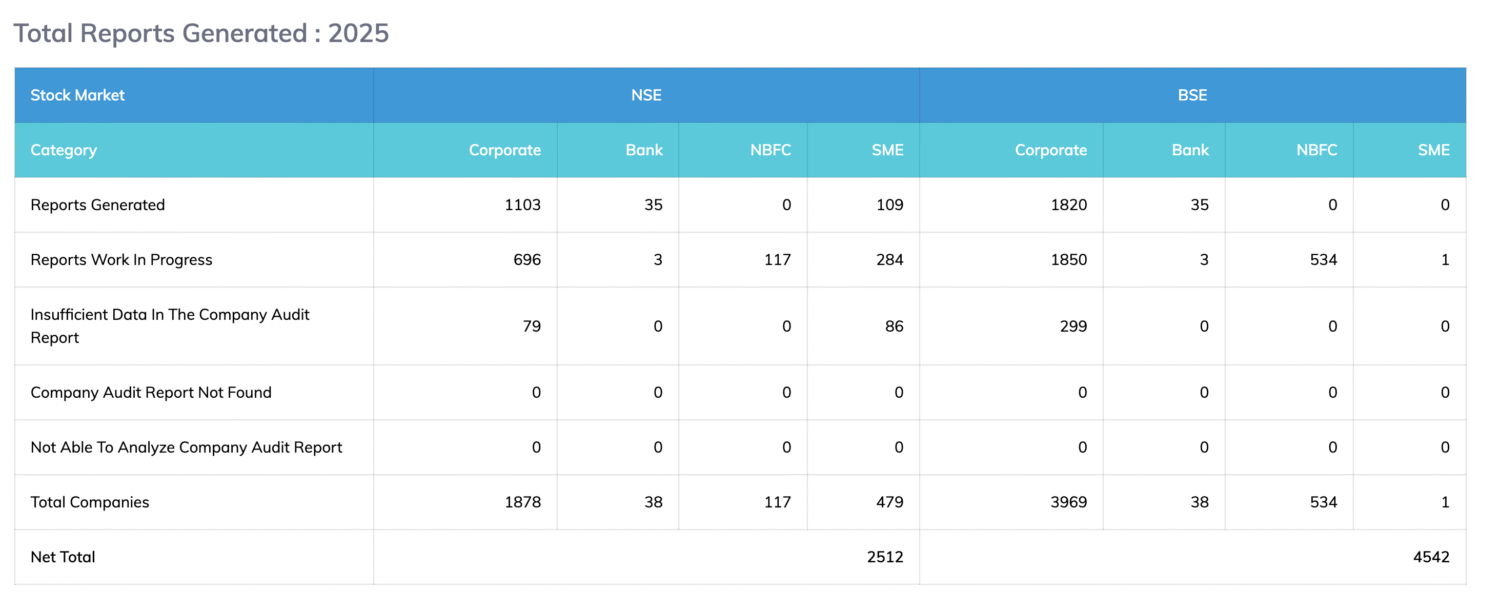1500x611 pixels.
Task: Click the Insufficient Data In The Company Audit Report label
Action: click(x=170, y=326)
